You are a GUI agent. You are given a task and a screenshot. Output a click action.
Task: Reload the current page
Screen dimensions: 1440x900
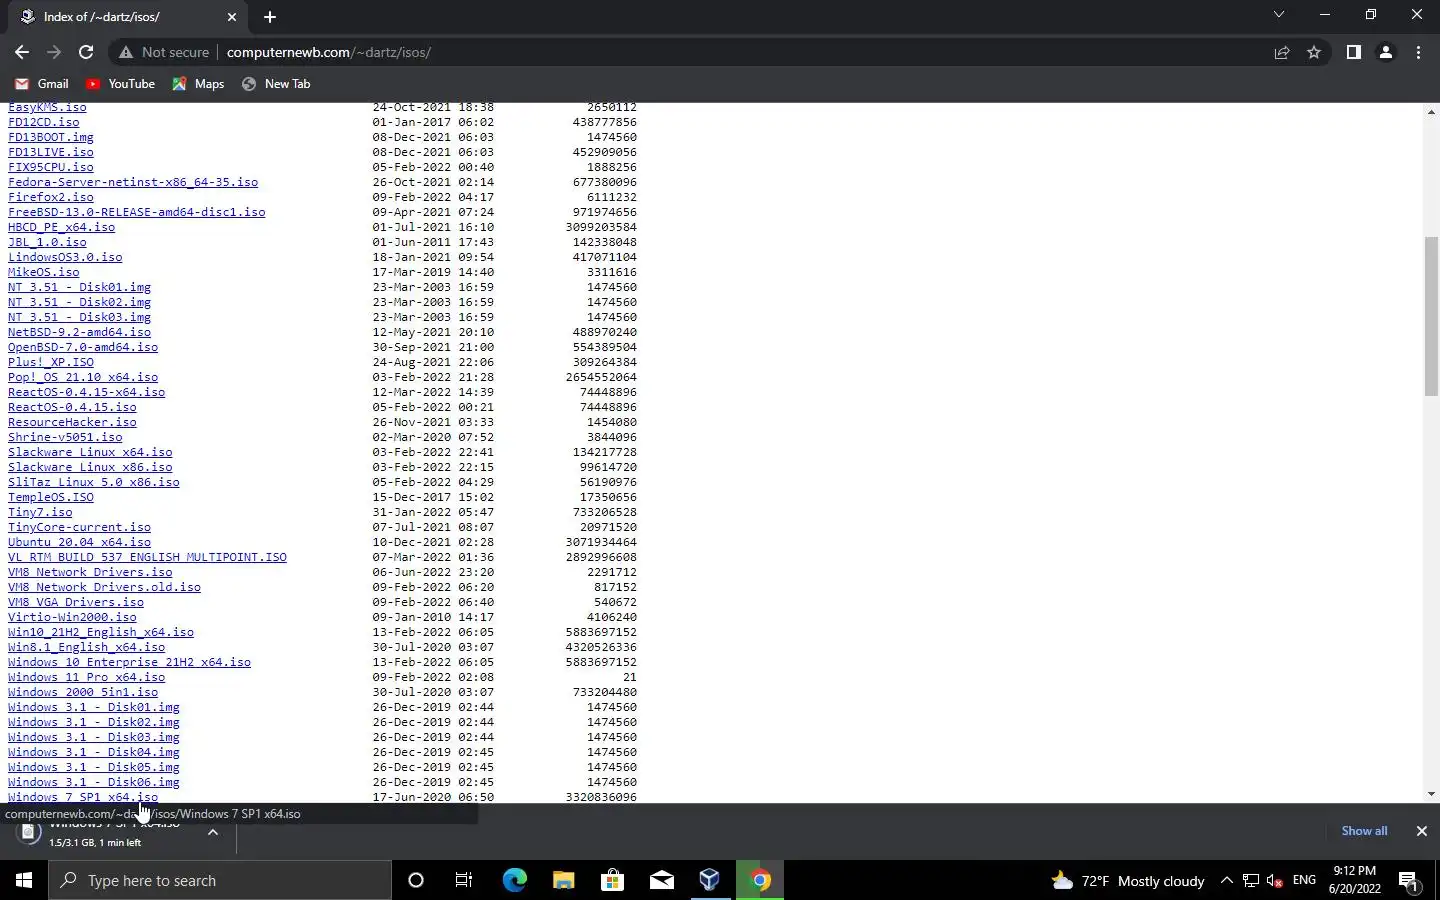coord(86,52)
